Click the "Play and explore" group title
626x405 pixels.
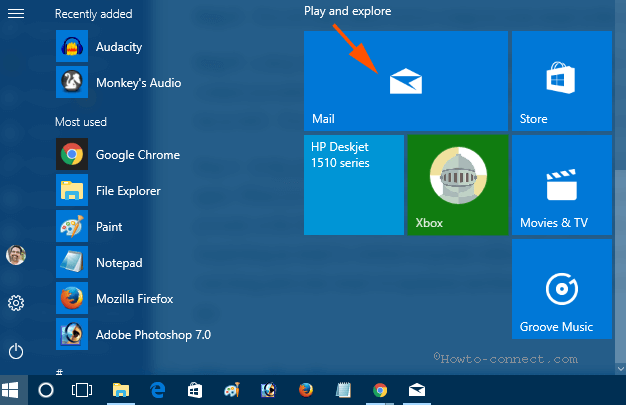click(x=347, y=11)
